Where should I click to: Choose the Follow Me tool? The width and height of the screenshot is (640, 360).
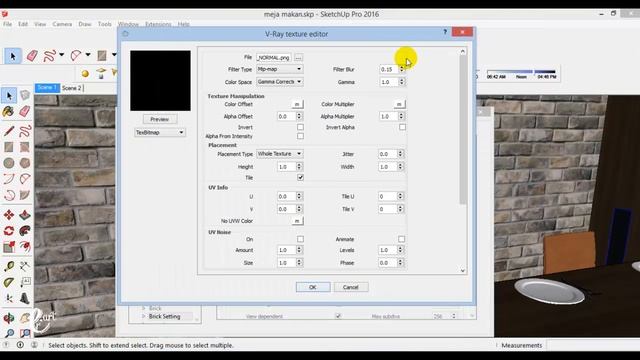[x=25, y=231]
